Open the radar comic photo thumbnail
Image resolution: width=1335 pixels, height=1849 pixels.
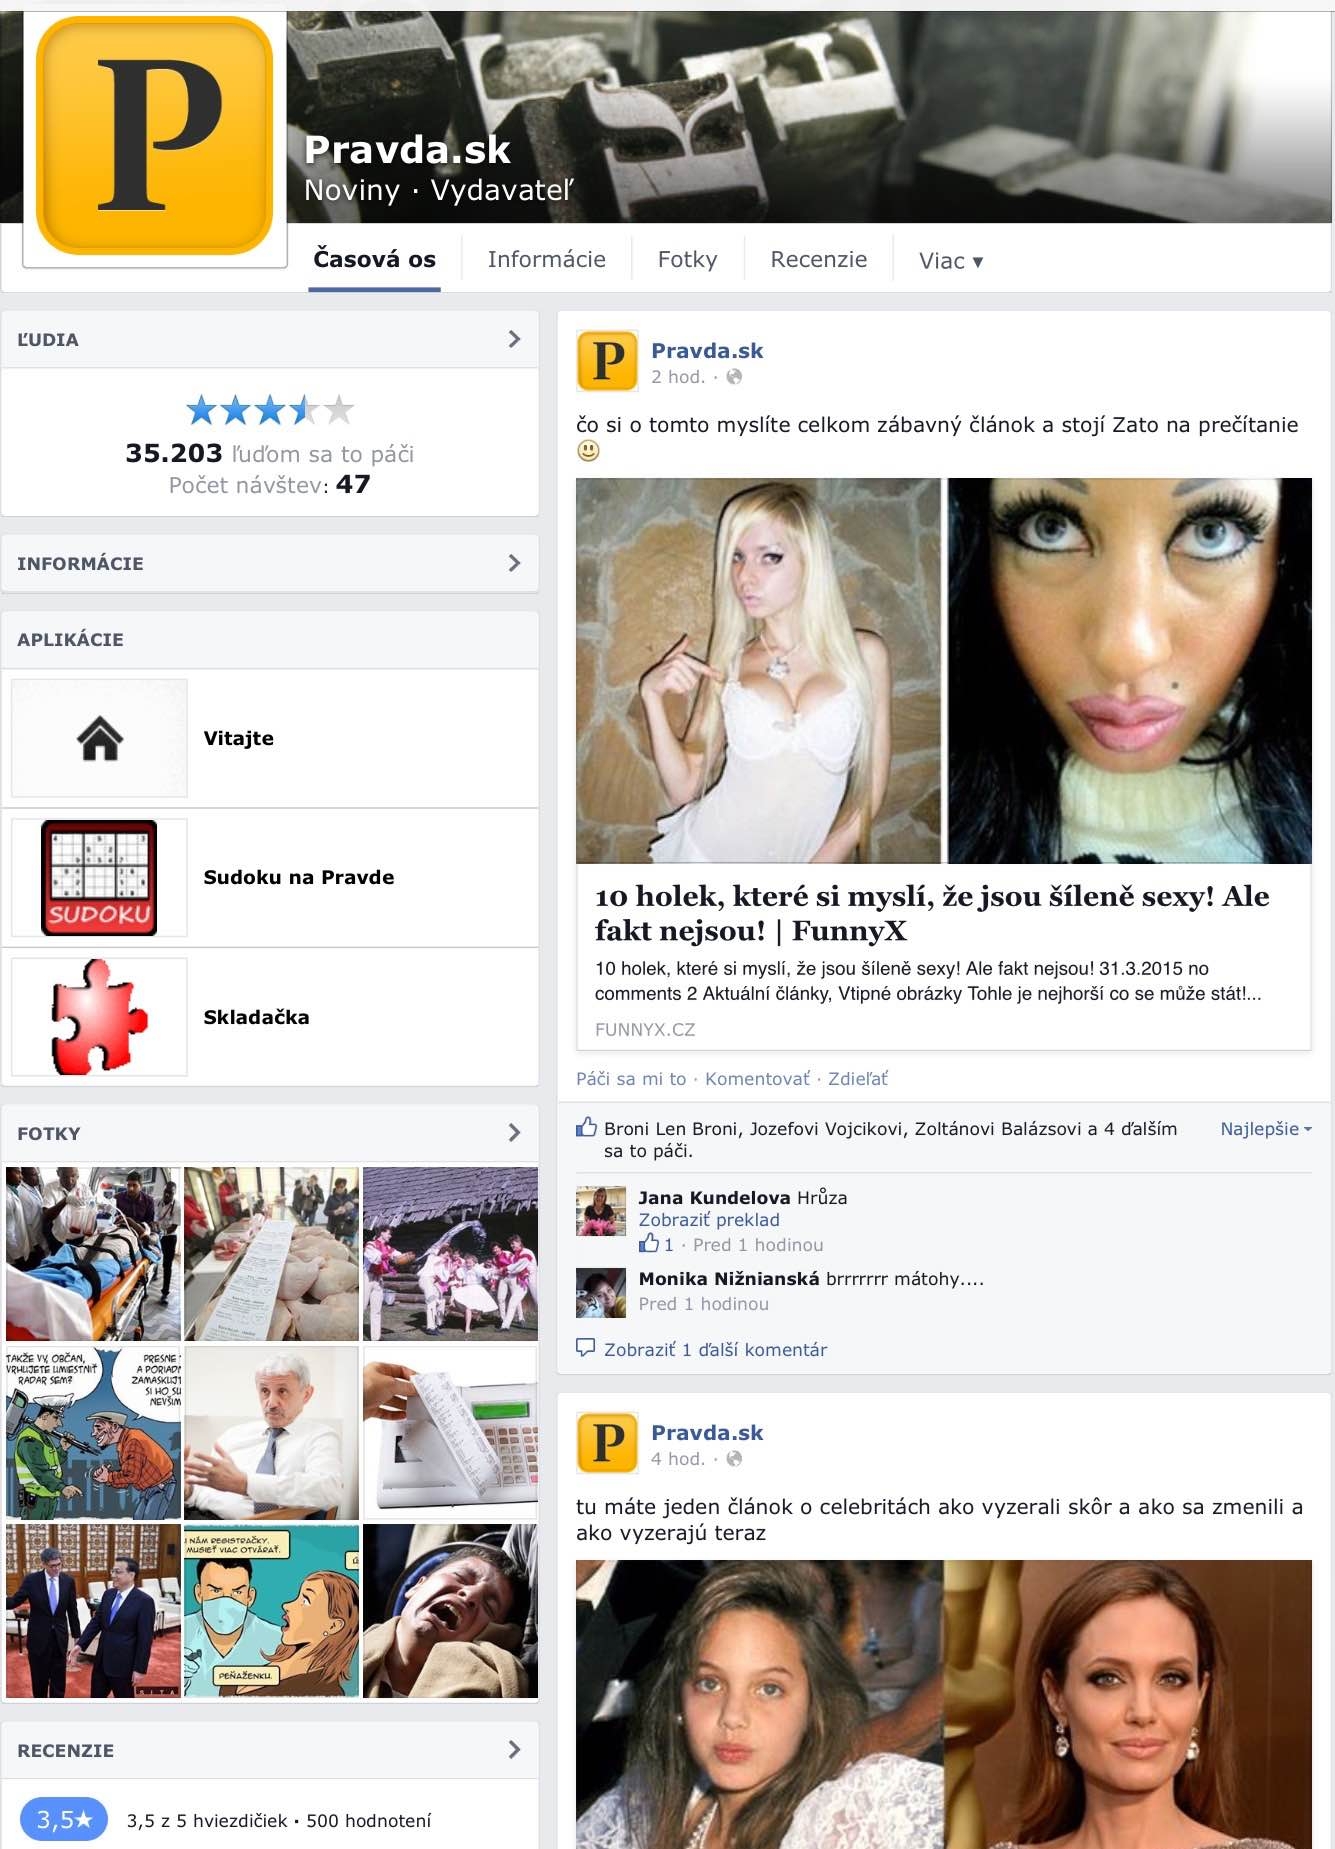94,1432
